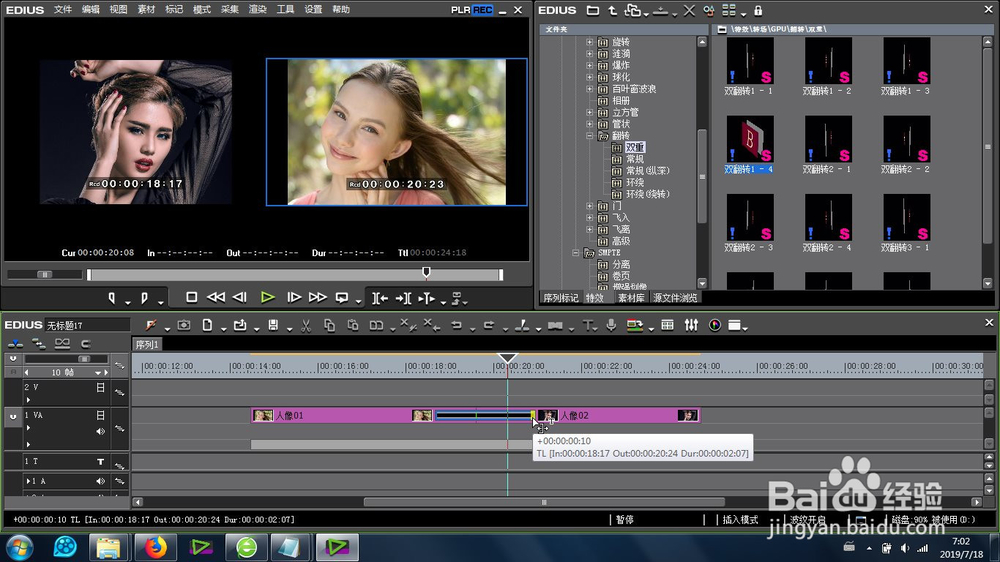Mute audio on track 1 VA
The width and height of the screenshot is (1000, 562).
(100, 431)
